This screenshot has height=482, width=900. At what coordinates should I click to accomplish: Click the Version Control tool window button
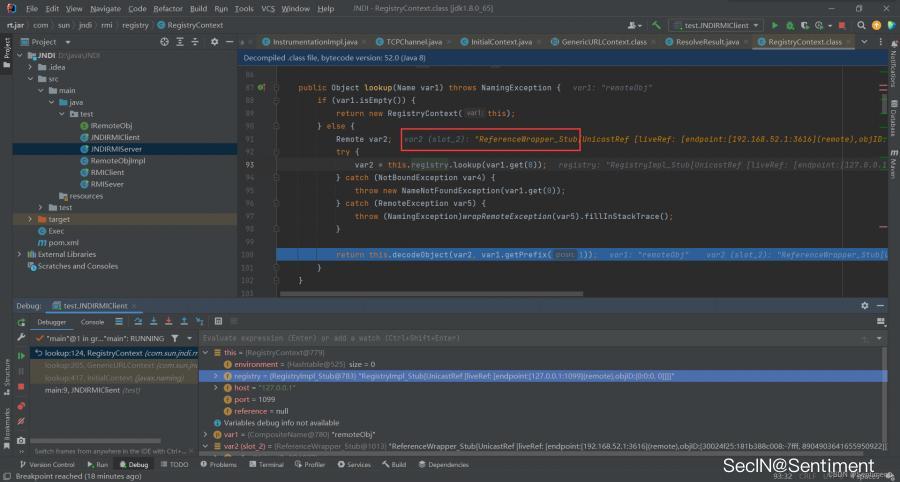(46, 465)
